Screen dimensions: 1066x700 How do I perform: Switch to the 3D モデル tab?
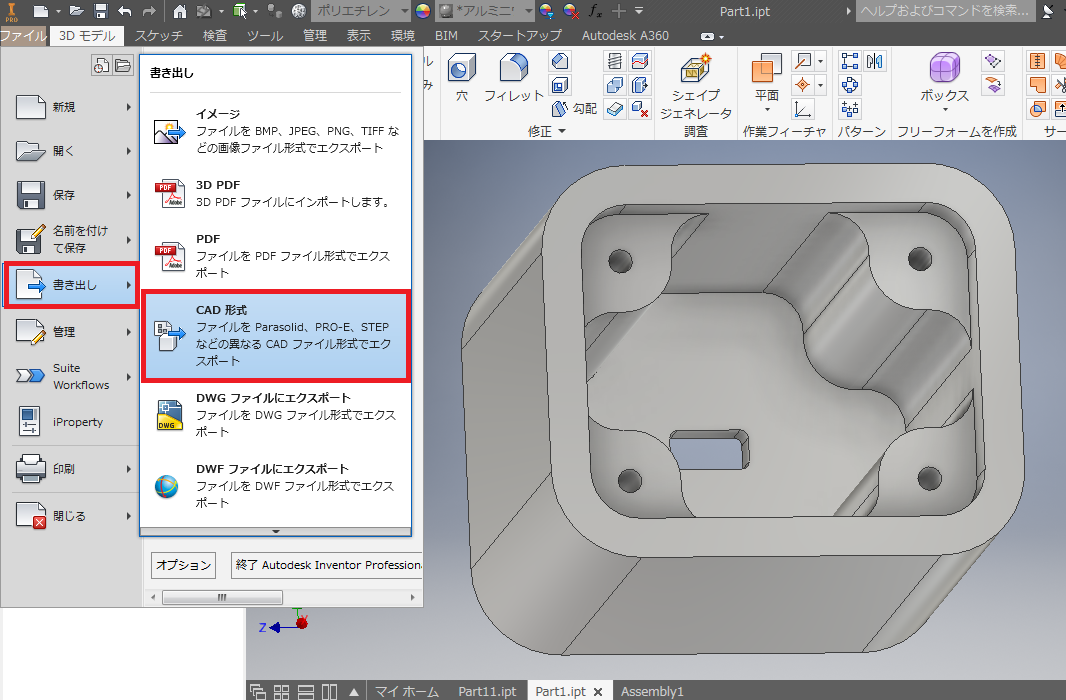coord(87,35)
